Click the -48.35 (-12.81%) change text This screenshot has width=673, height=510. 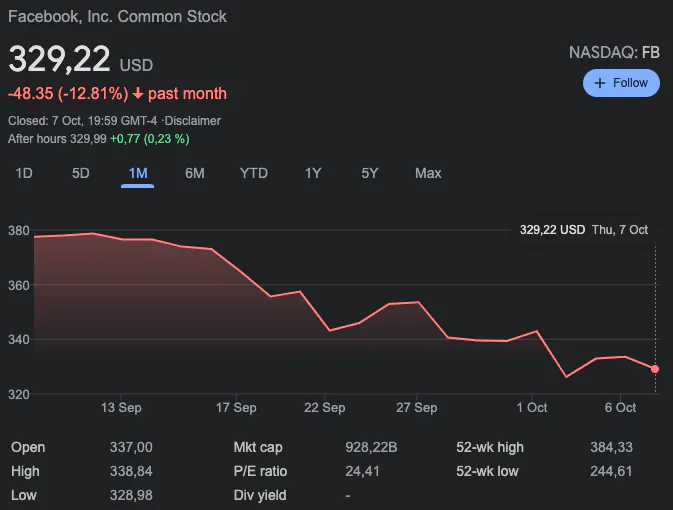click(x=68, y=93)
